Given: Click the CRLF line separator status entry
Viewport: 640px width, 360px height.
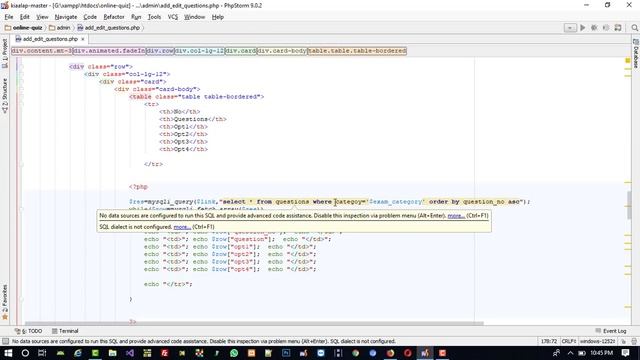Looking at the screenshot, I should pyautogui.click(x=569, y=341).
